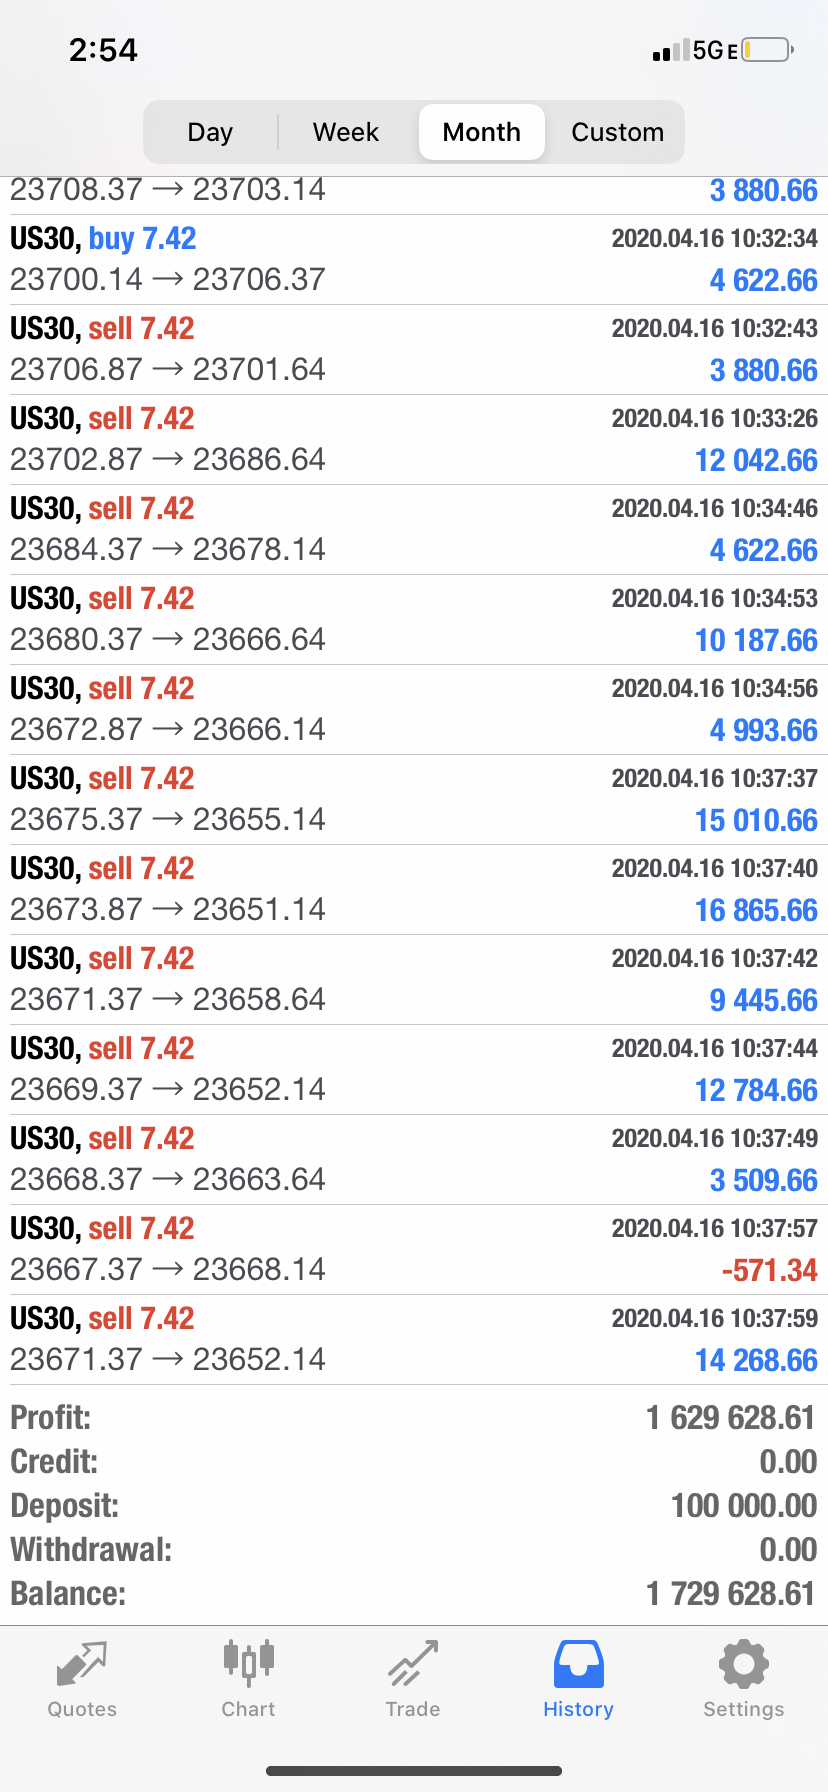Tap the cellular signal bars icon

point(670,50)
